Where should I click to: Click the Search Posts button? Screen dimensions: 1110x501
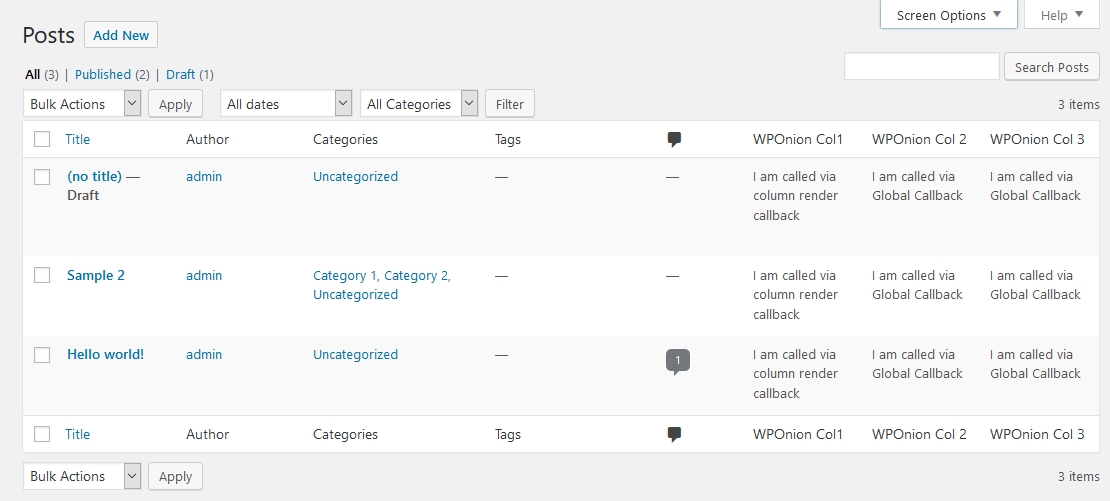click(1051, 67)
